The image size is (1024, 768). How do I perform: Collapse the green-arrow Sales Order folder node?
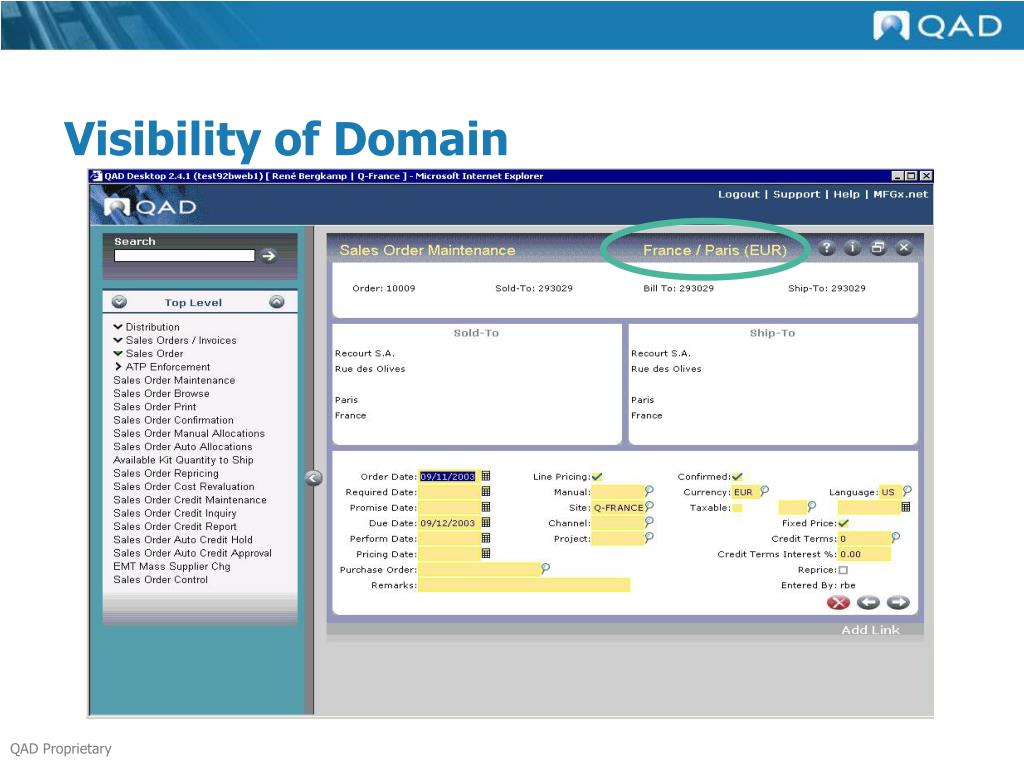point(118,353)
